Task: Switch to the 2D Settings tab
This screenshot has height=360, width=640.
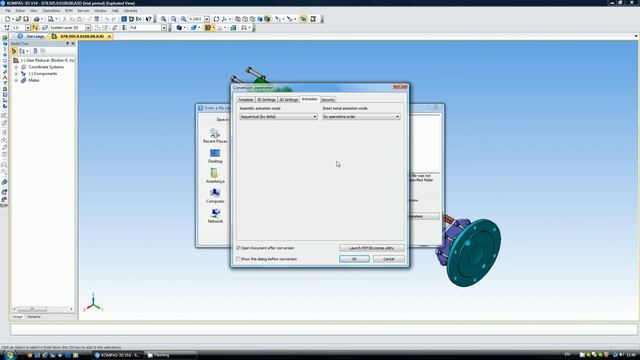Action: (x=289, y=100)
